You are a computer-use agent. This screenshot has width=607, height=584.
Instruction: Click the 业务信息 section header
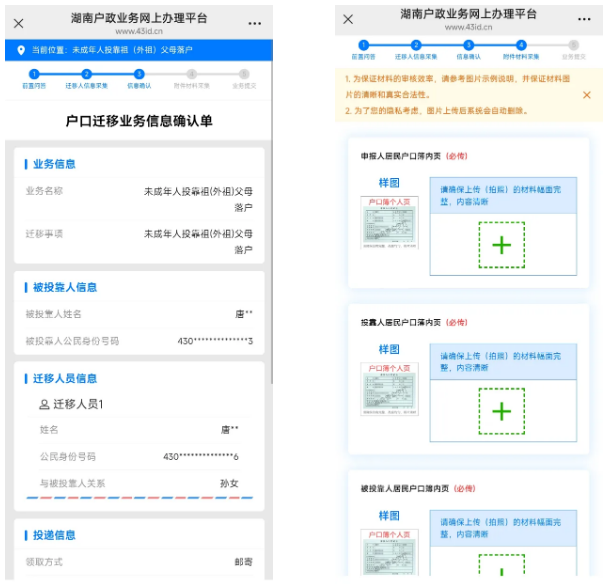[54, 164]
